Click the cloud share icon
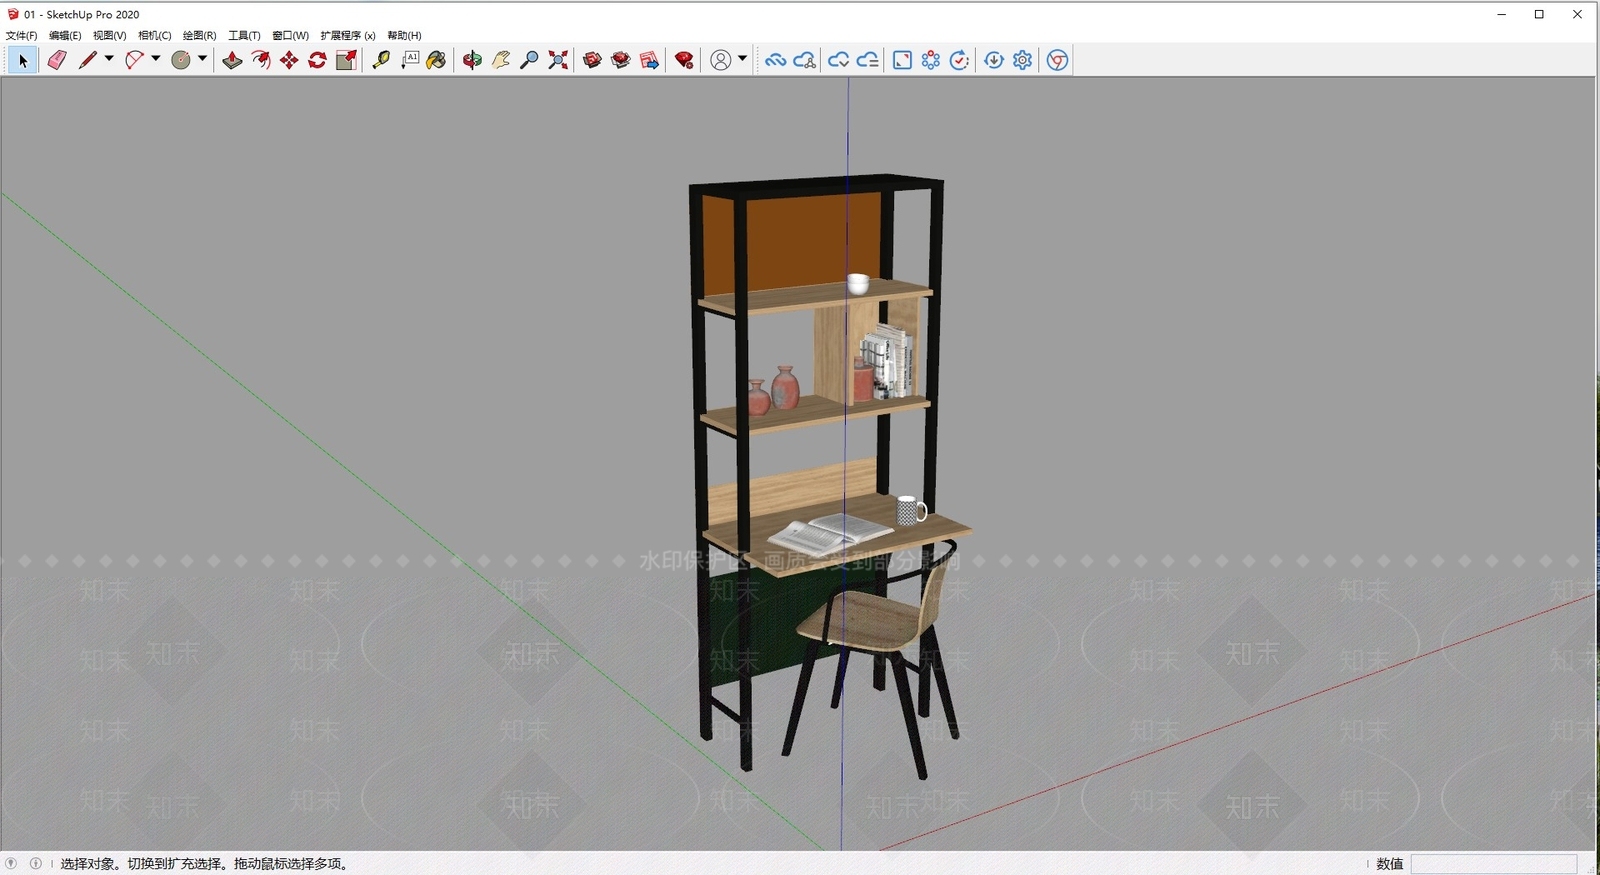The width and height of the screenshot is (1600, 875). coord(804,60)
